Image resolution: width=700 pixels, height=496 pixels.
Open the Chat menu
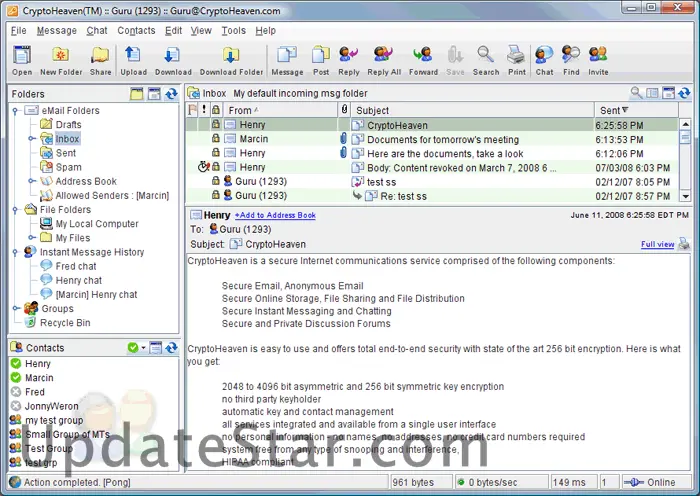[97, 30]
